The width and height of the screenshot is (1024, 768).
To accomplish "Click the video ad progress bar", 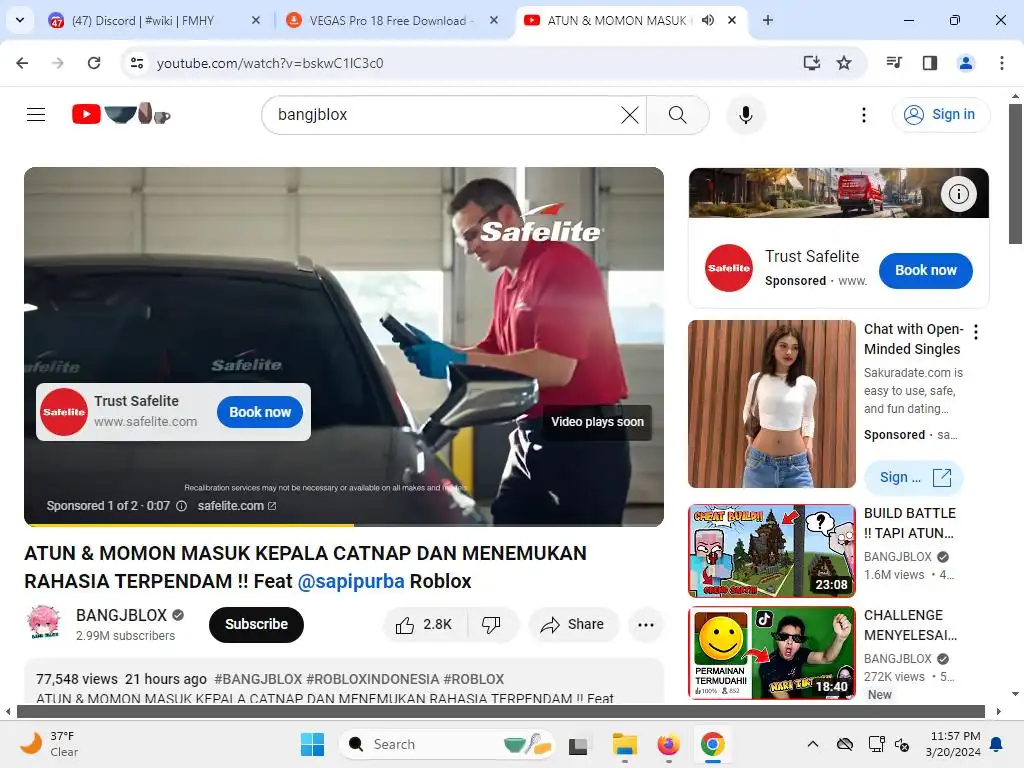I will (344, 524).
